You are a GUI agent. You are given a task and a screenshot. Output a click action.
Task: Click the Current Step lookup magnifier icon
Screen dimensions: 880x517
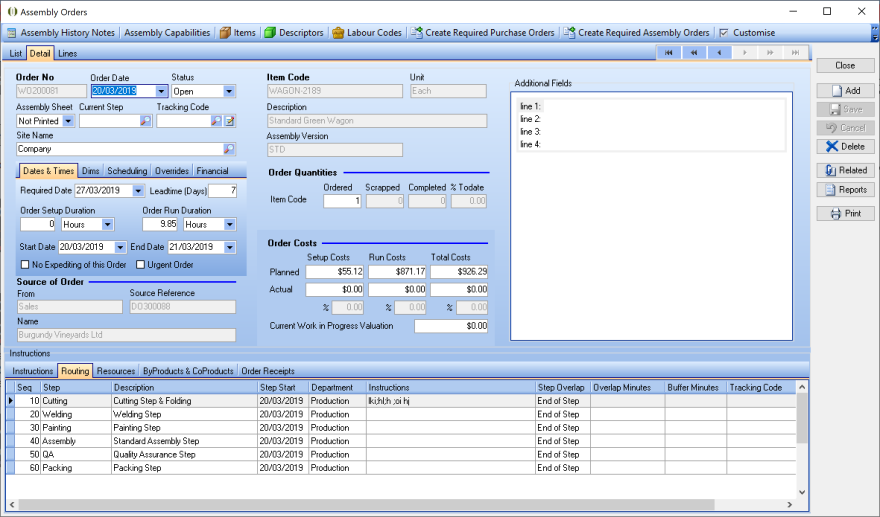(145, 121)
